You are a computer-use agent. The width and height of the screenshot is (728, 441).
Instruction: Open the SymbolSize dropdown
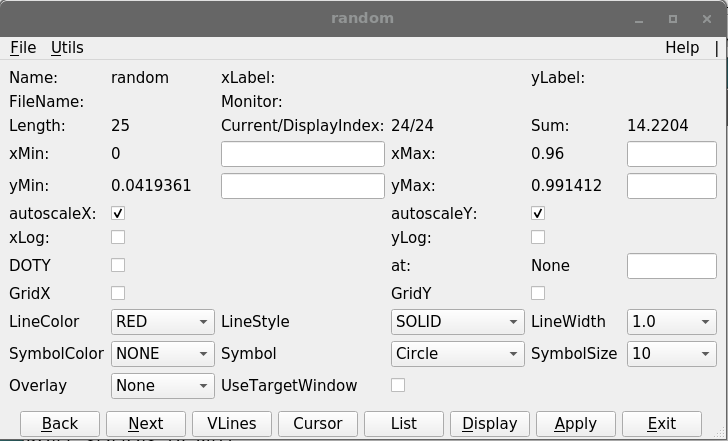671,354
